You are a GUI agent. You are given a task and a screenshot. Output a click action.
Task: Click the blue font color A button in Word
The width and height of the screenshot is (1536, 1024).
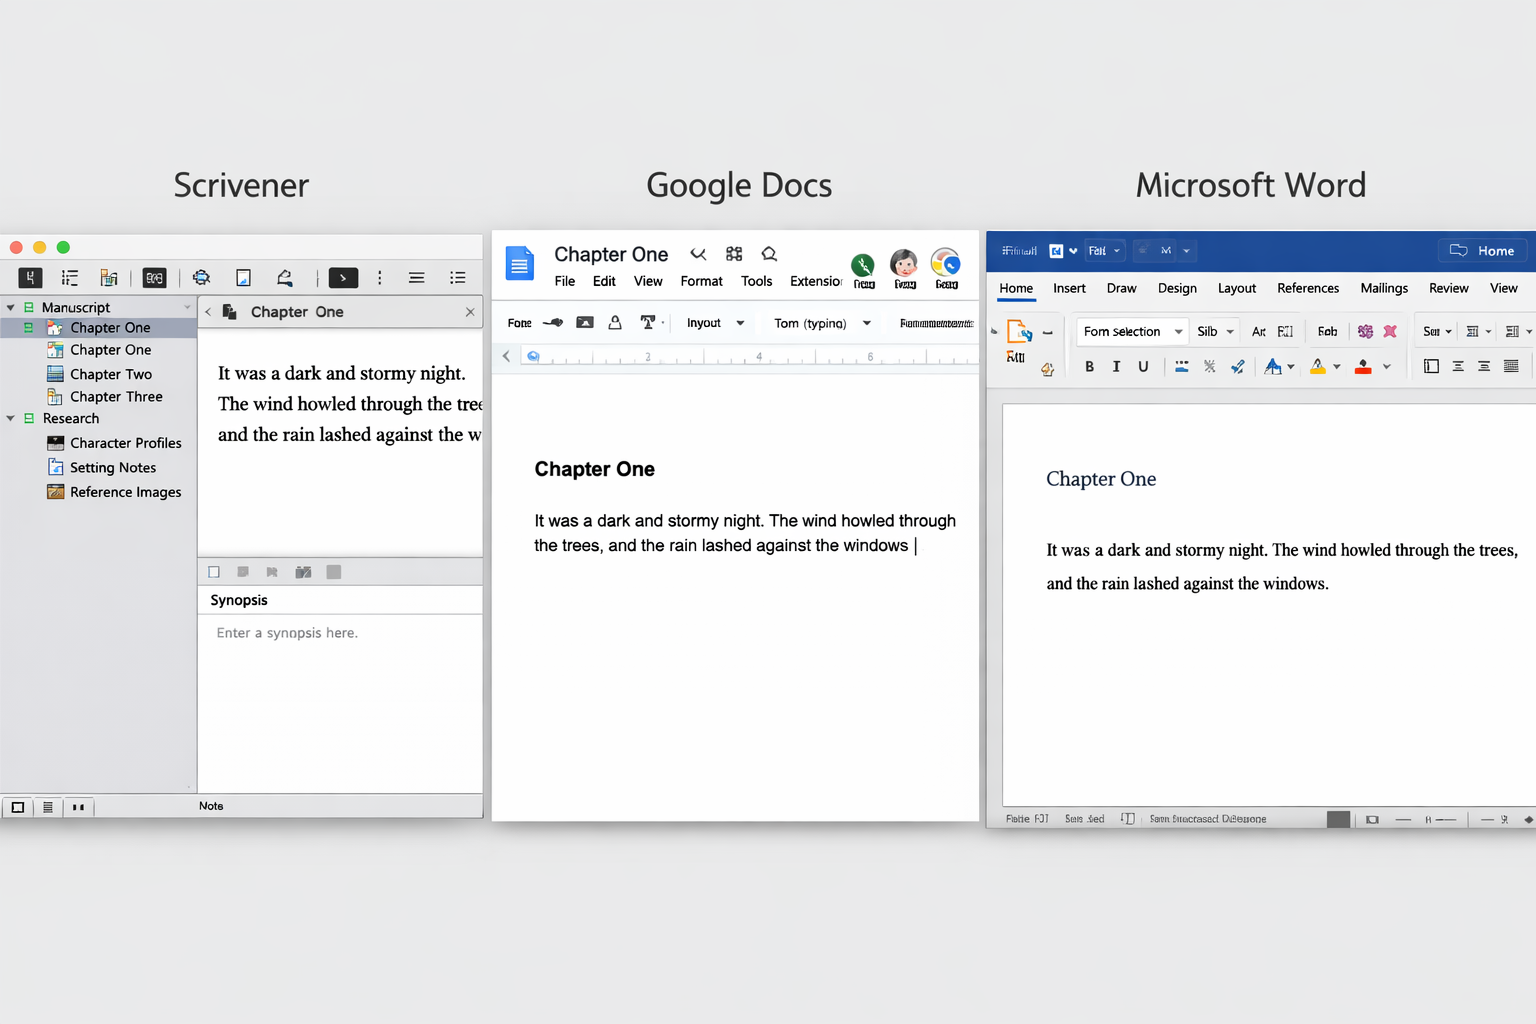click(x=1272, y=367)
